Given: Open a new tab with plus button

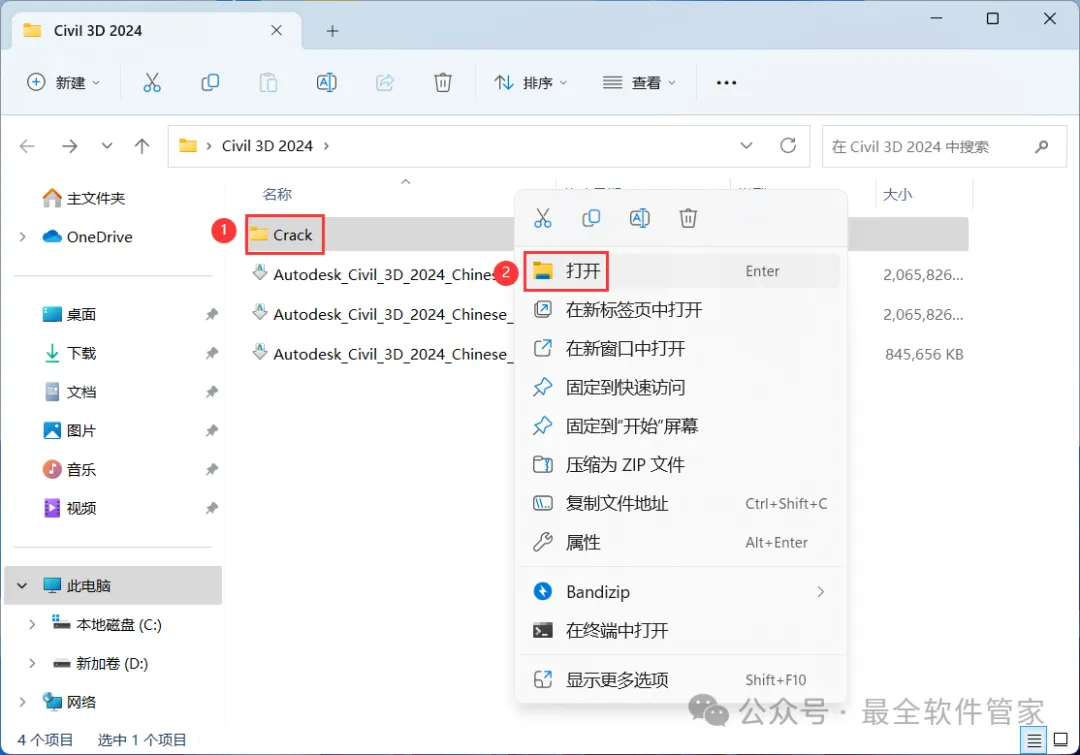Looking at the screenshot, I should coord(332,31).
